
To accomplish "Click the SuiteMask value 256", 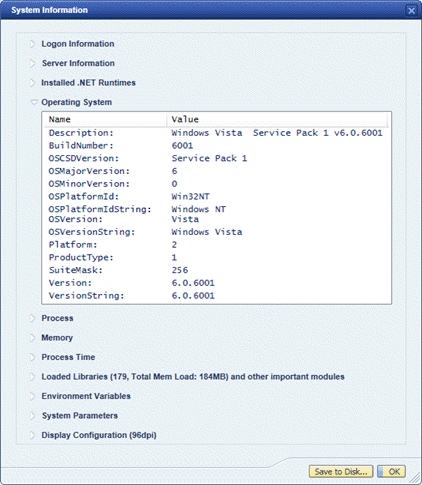I will point(180,270).
